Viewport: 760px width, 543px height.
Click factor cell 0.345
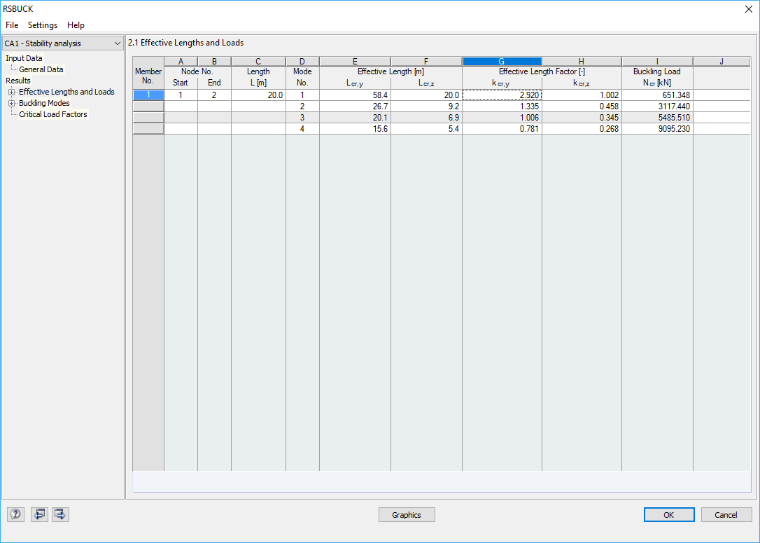(581, 117)
